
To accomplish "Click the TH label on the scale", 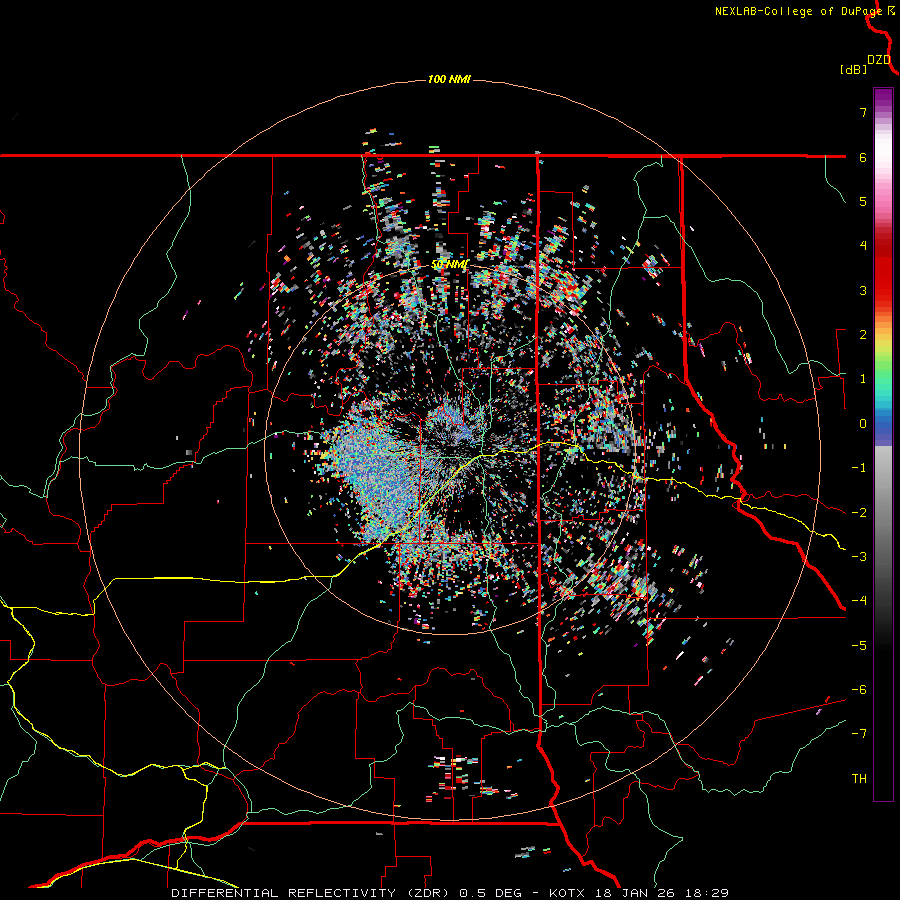I will pyautogui.click(x=859, y=779).
